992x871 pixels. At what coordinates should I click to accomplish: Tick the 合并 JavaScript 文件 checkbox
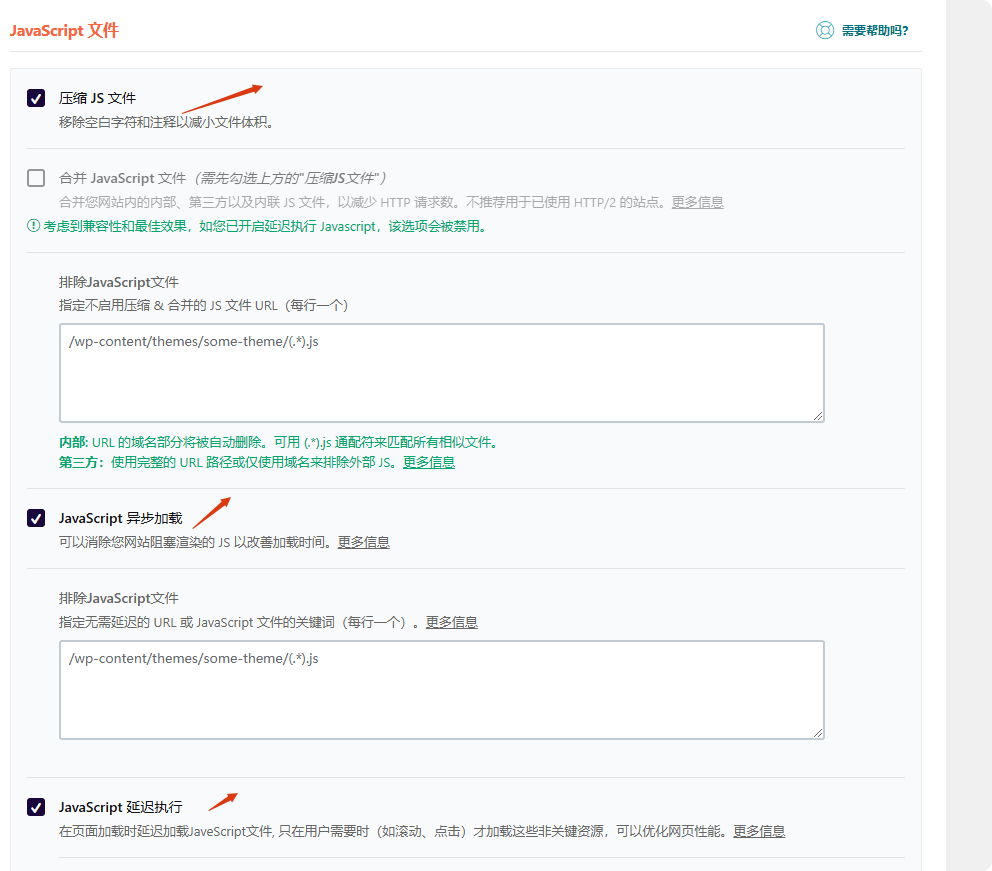(x=36, y=178)
